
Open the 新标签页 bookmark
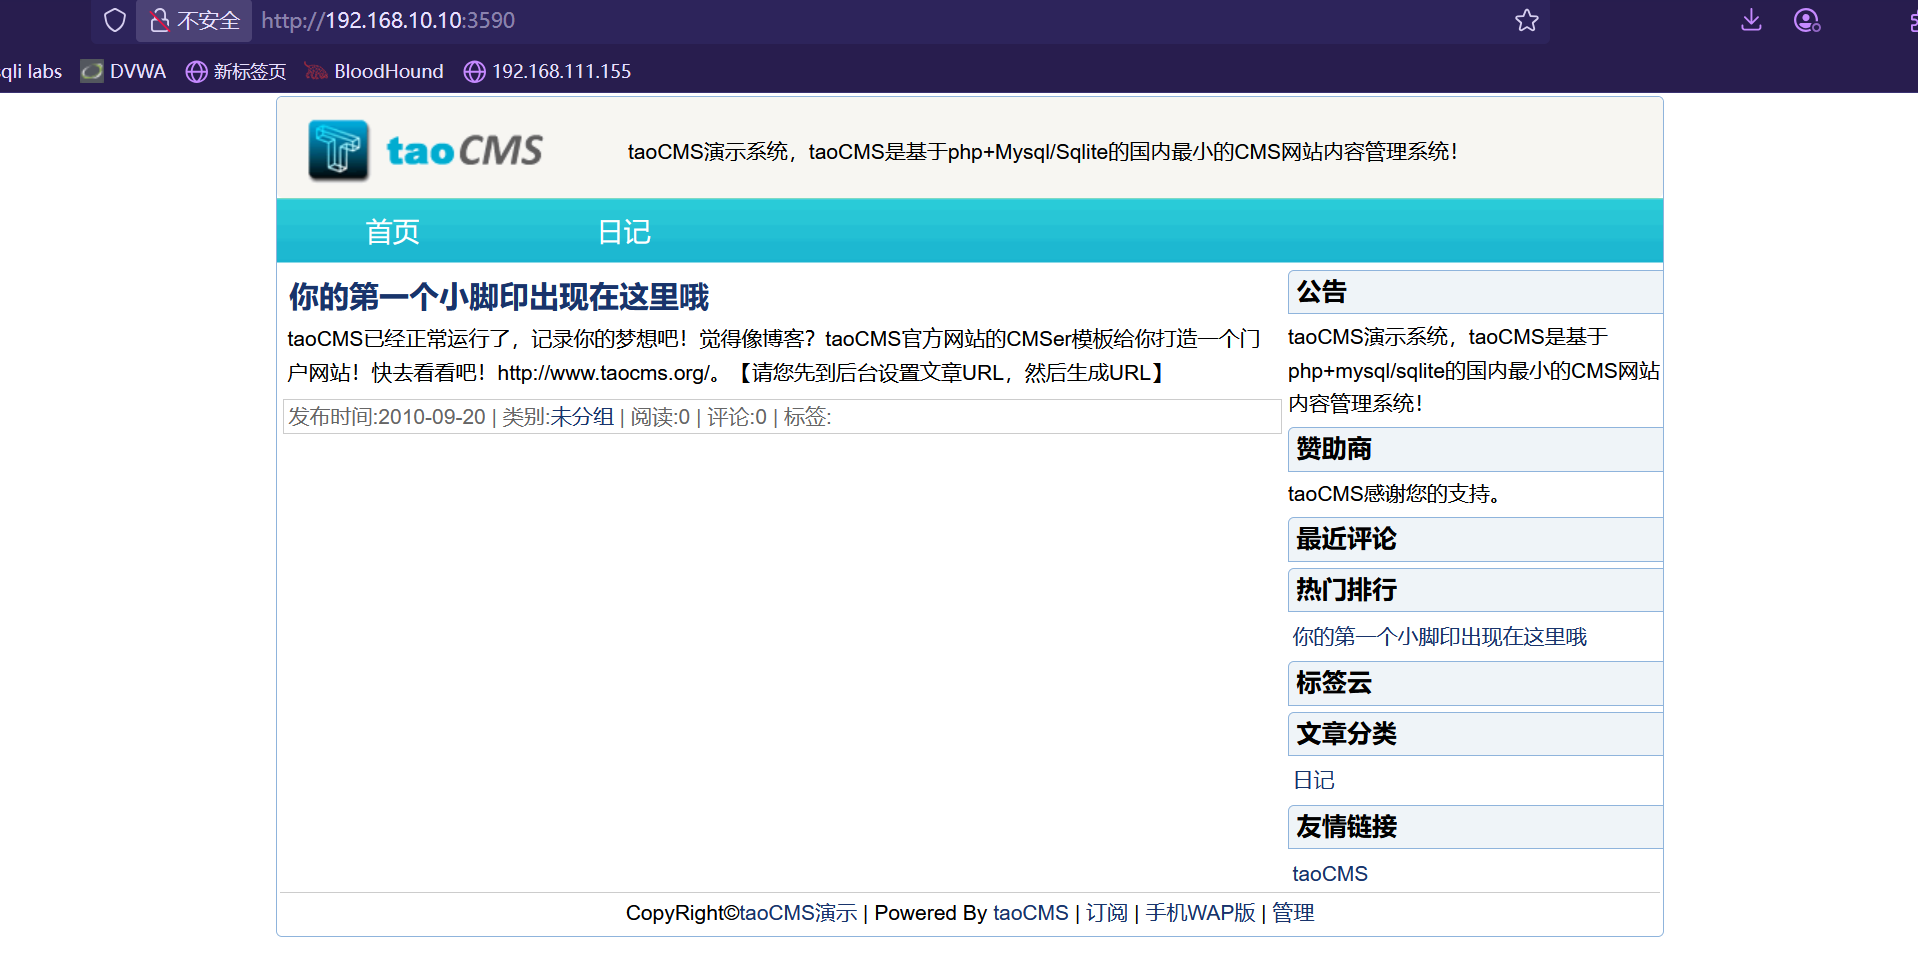click(237, 71)
